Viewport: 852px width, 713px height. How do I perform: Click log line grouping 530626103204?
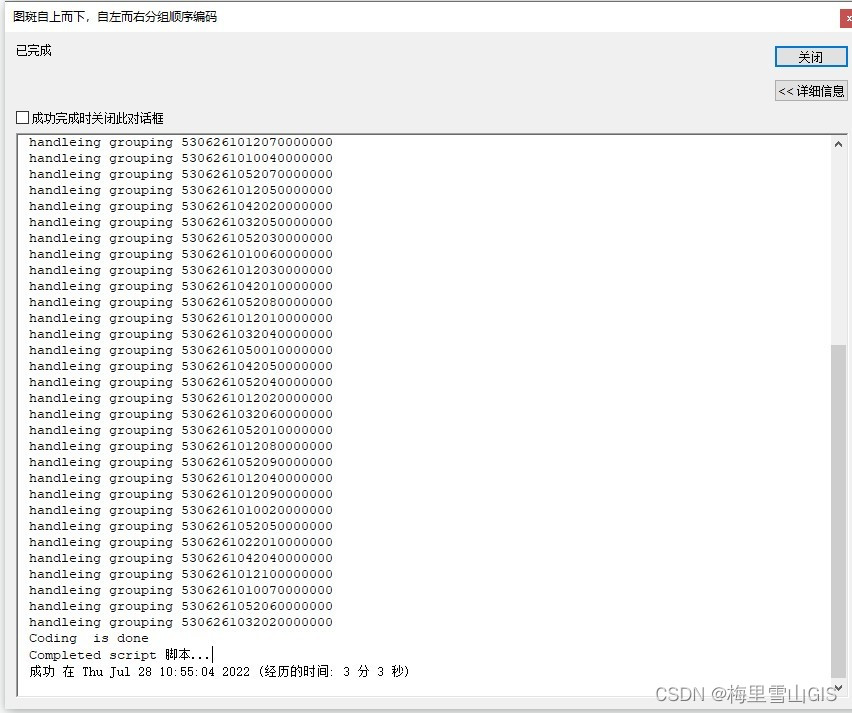[180, 334]
